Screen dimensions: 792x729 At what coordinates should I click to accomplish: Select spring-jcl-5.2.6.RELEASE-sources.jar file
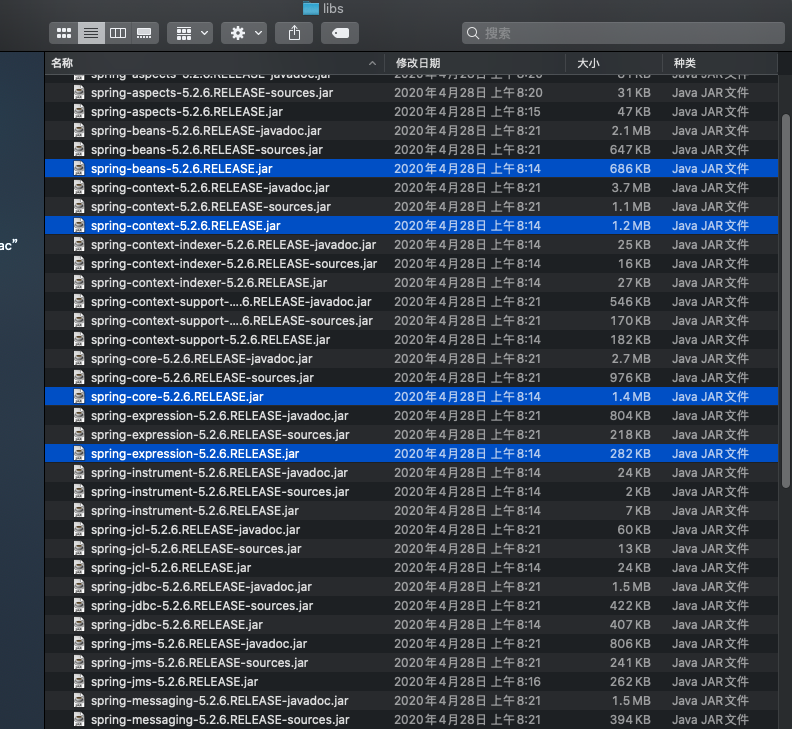[412, 549]
